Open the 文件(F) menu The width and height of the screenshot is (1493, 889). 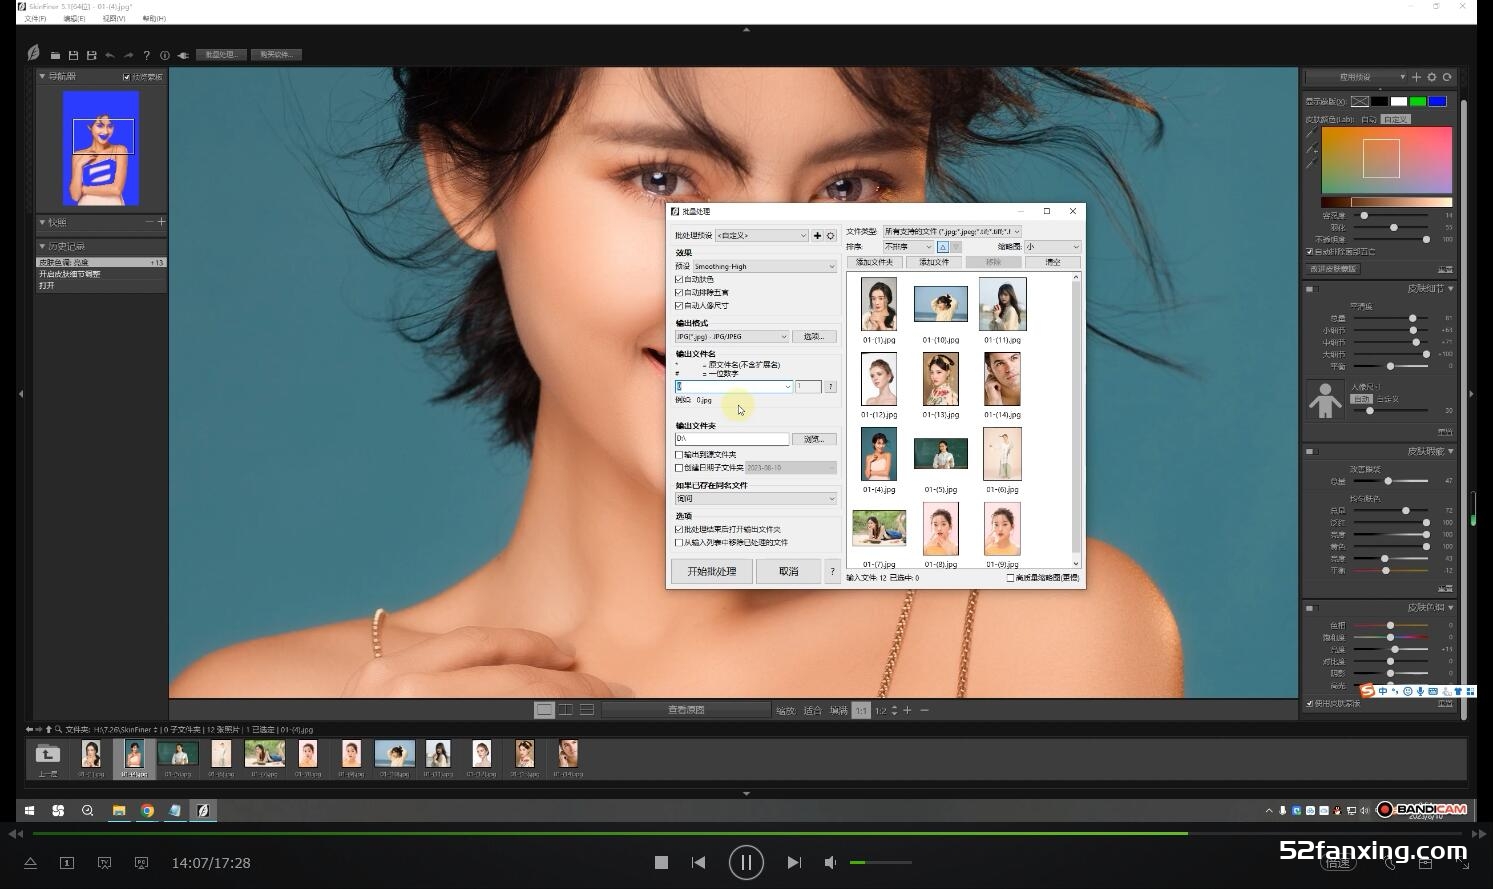tap(35, 18)
